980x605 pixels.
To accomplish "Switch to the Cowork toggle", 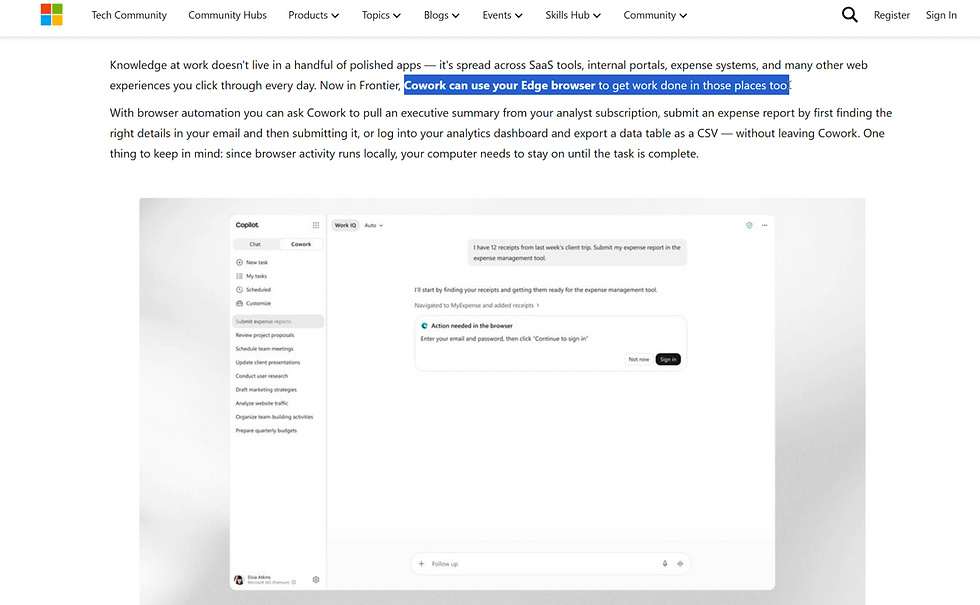I will tap(301, 244).
